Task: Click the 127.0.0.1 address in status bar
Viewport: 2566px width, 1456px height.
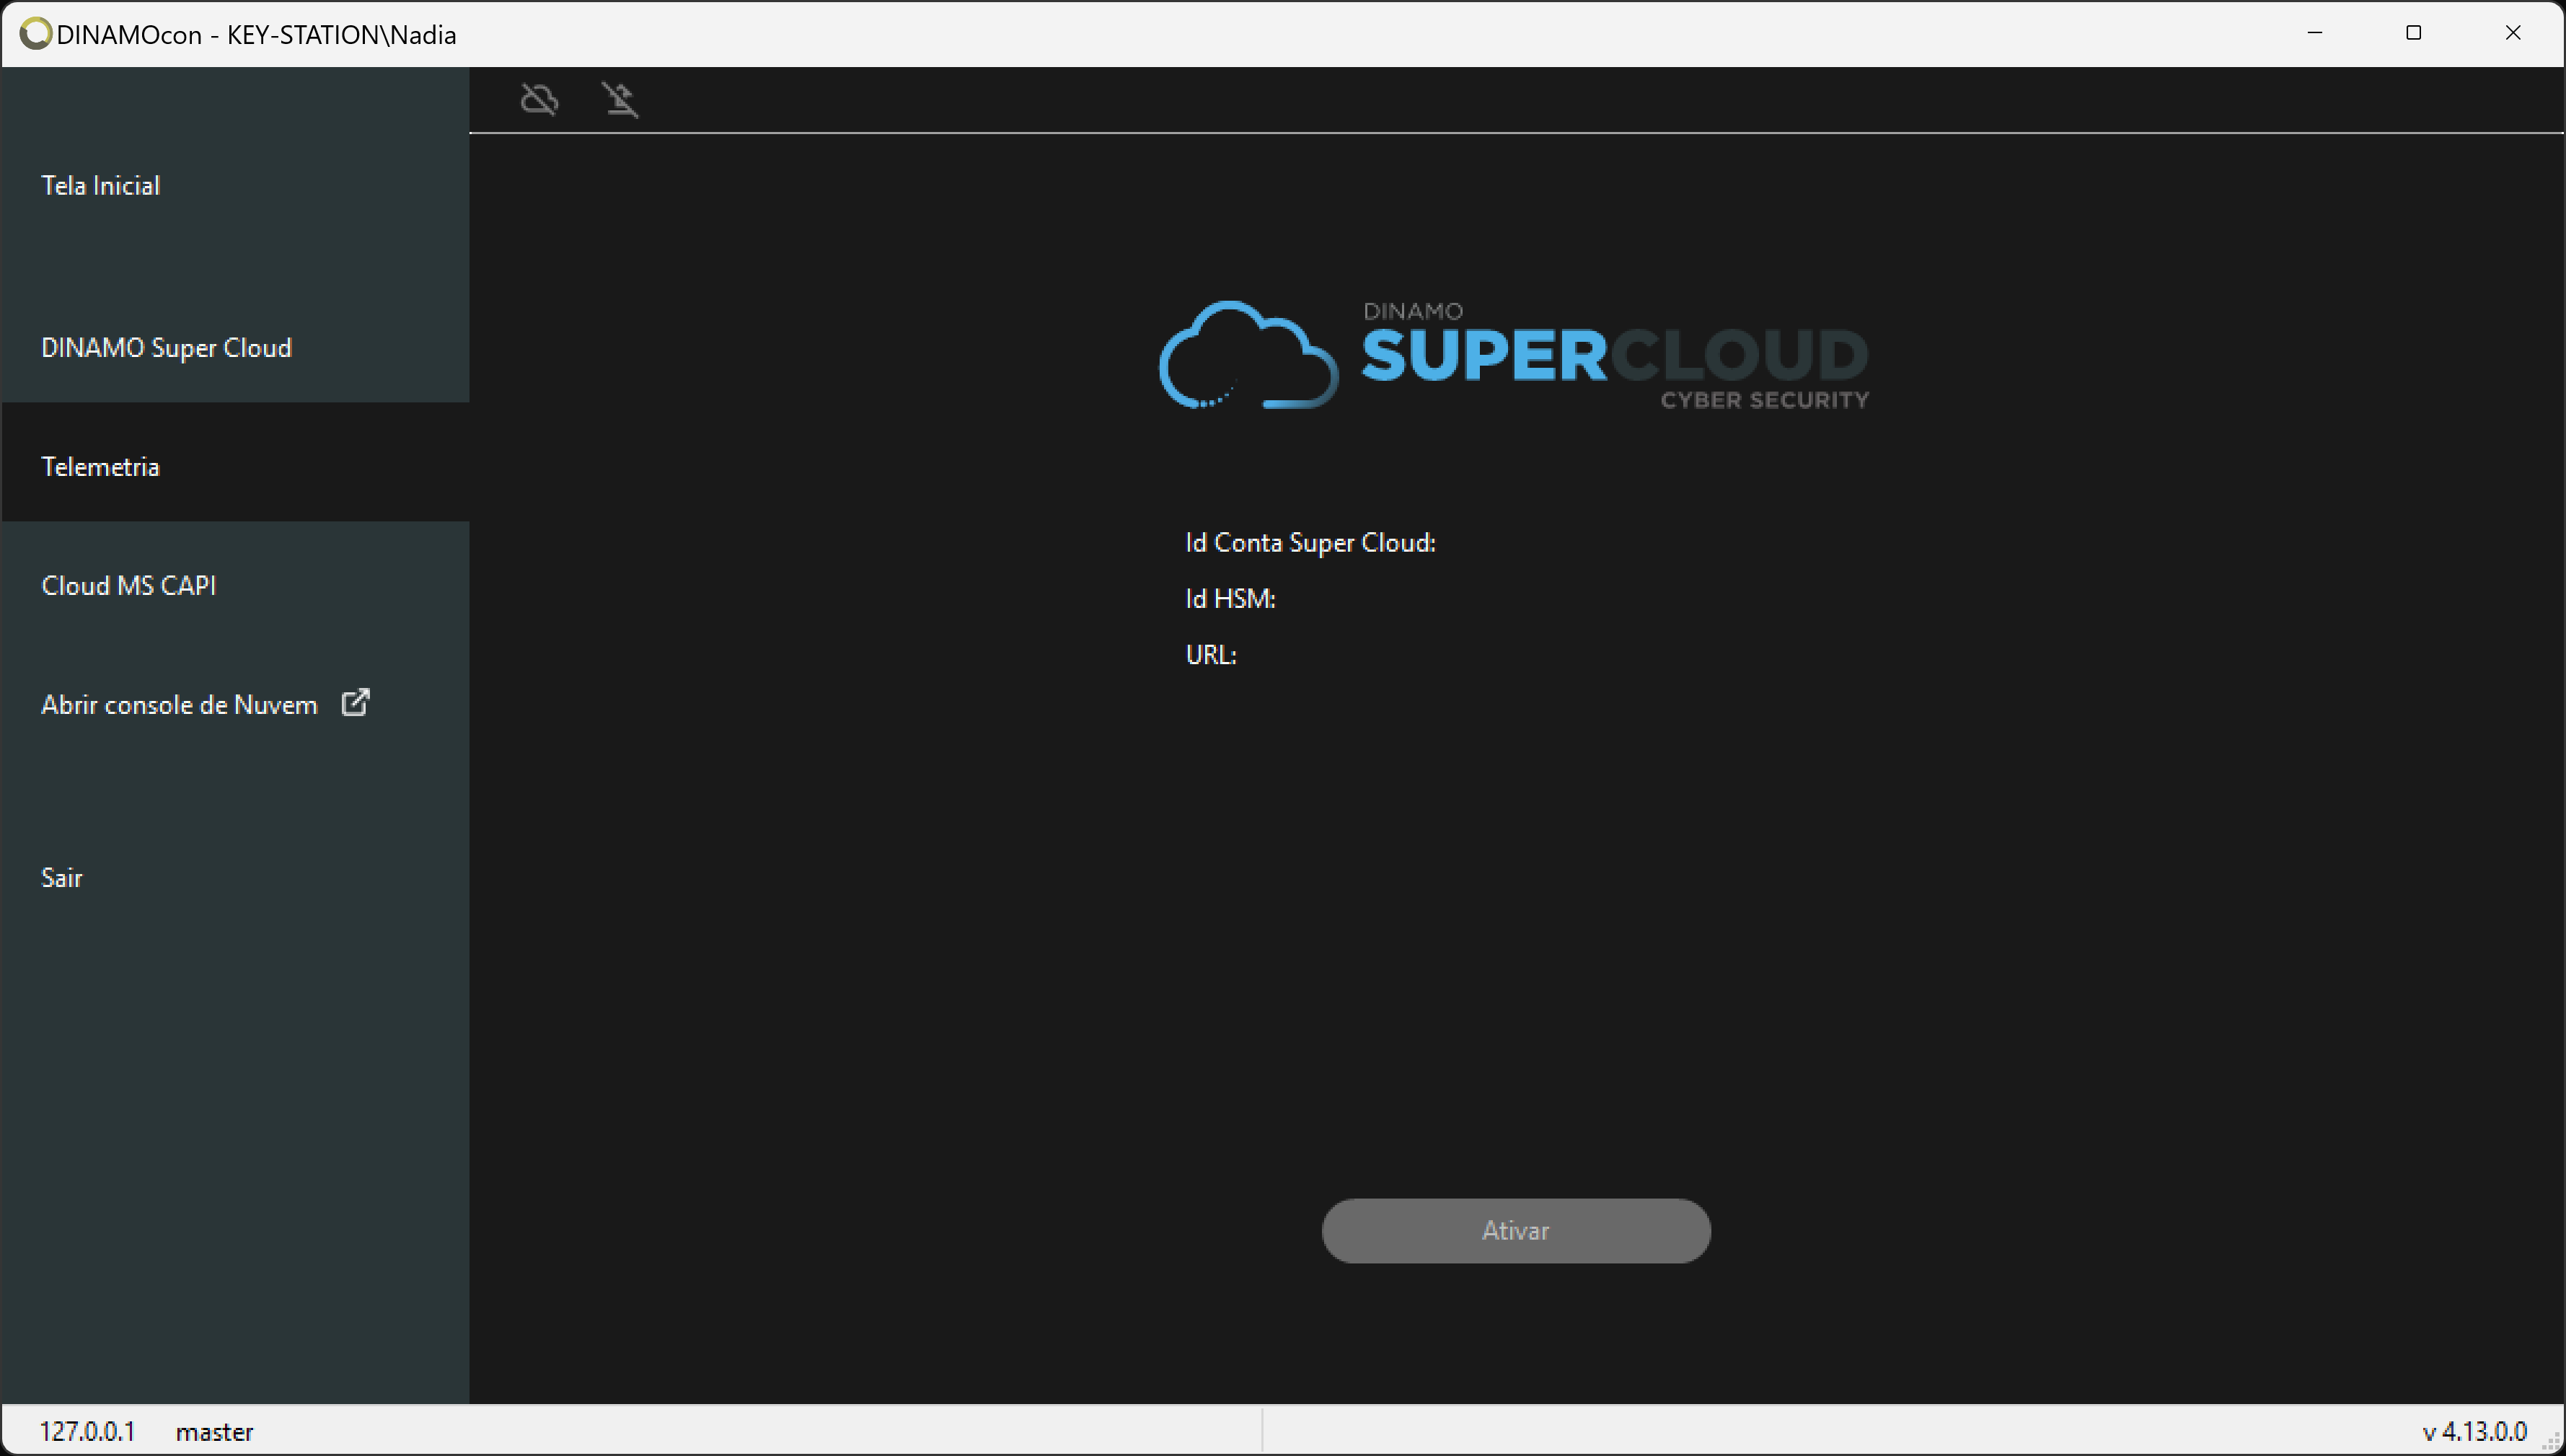Action: pyautogui.click(x=87, y=1431)
